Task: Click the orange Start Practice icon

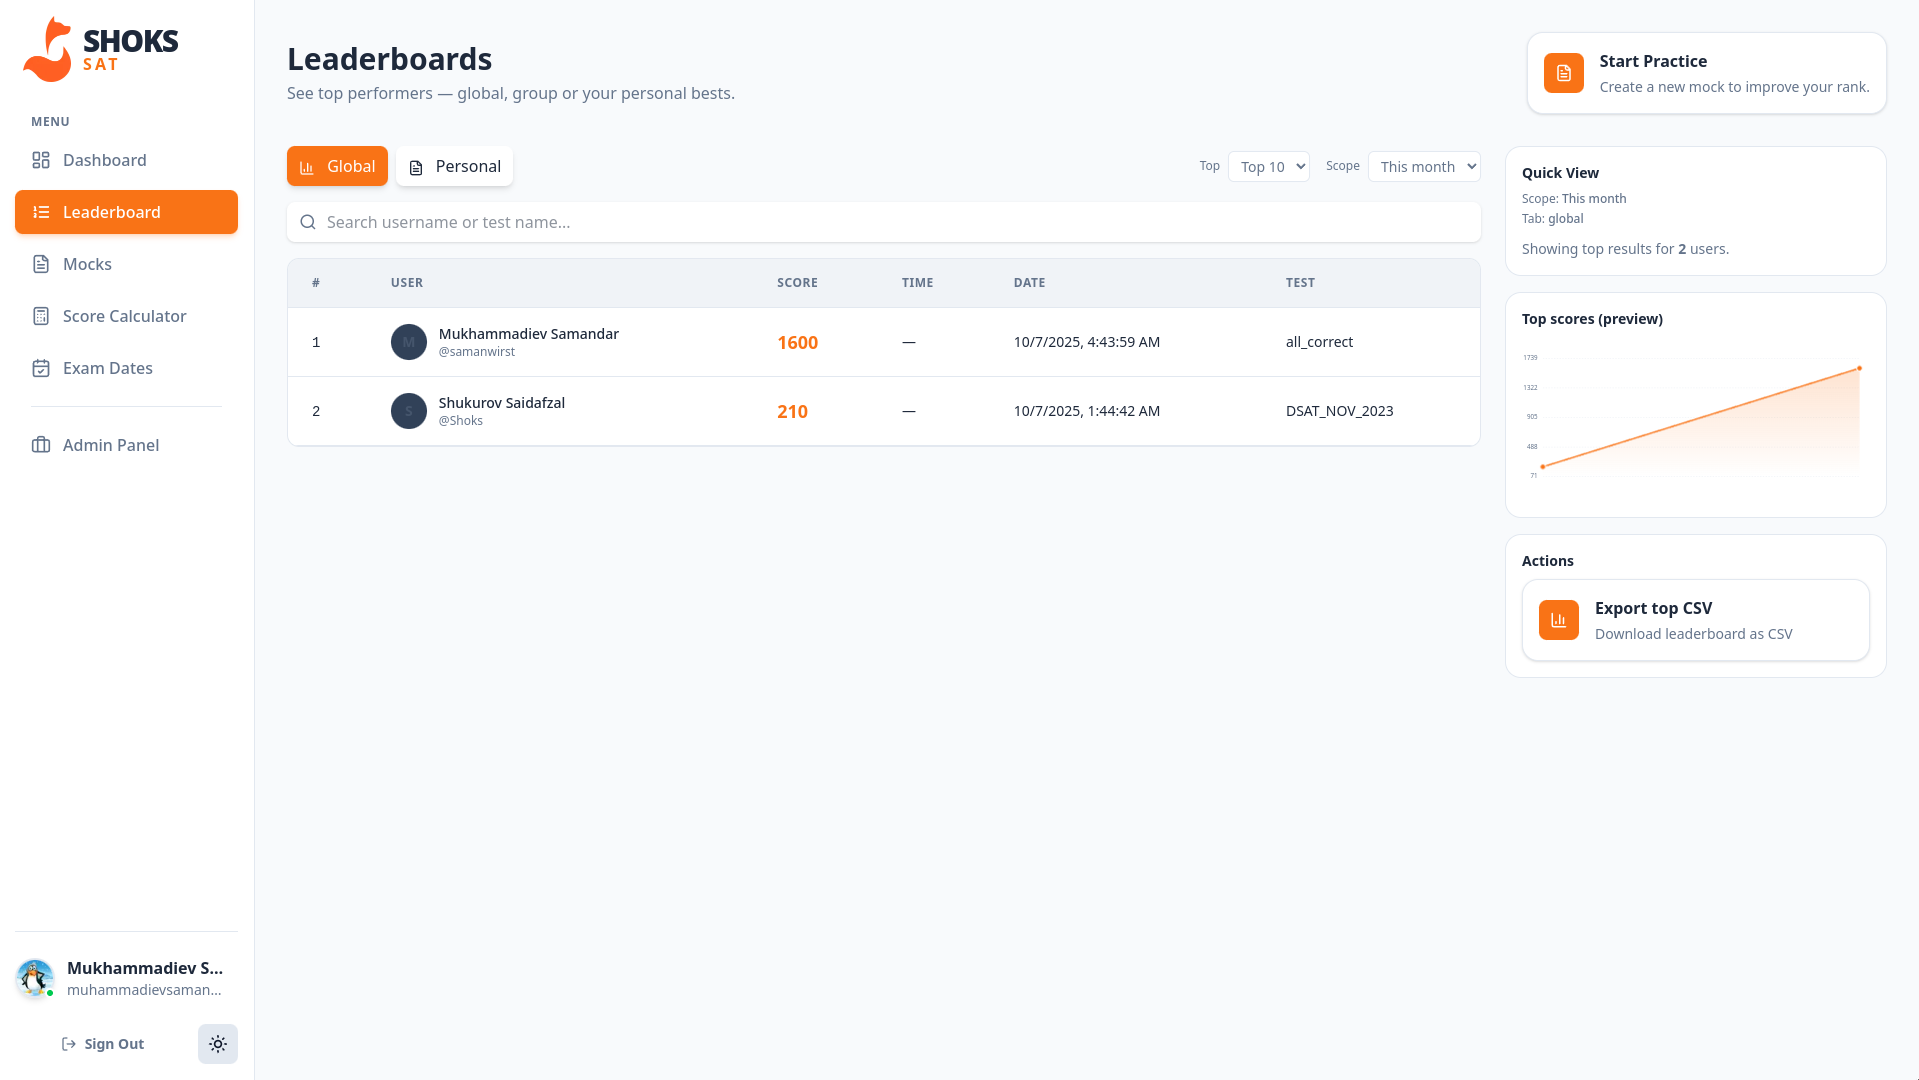Action: point(1563,73)
